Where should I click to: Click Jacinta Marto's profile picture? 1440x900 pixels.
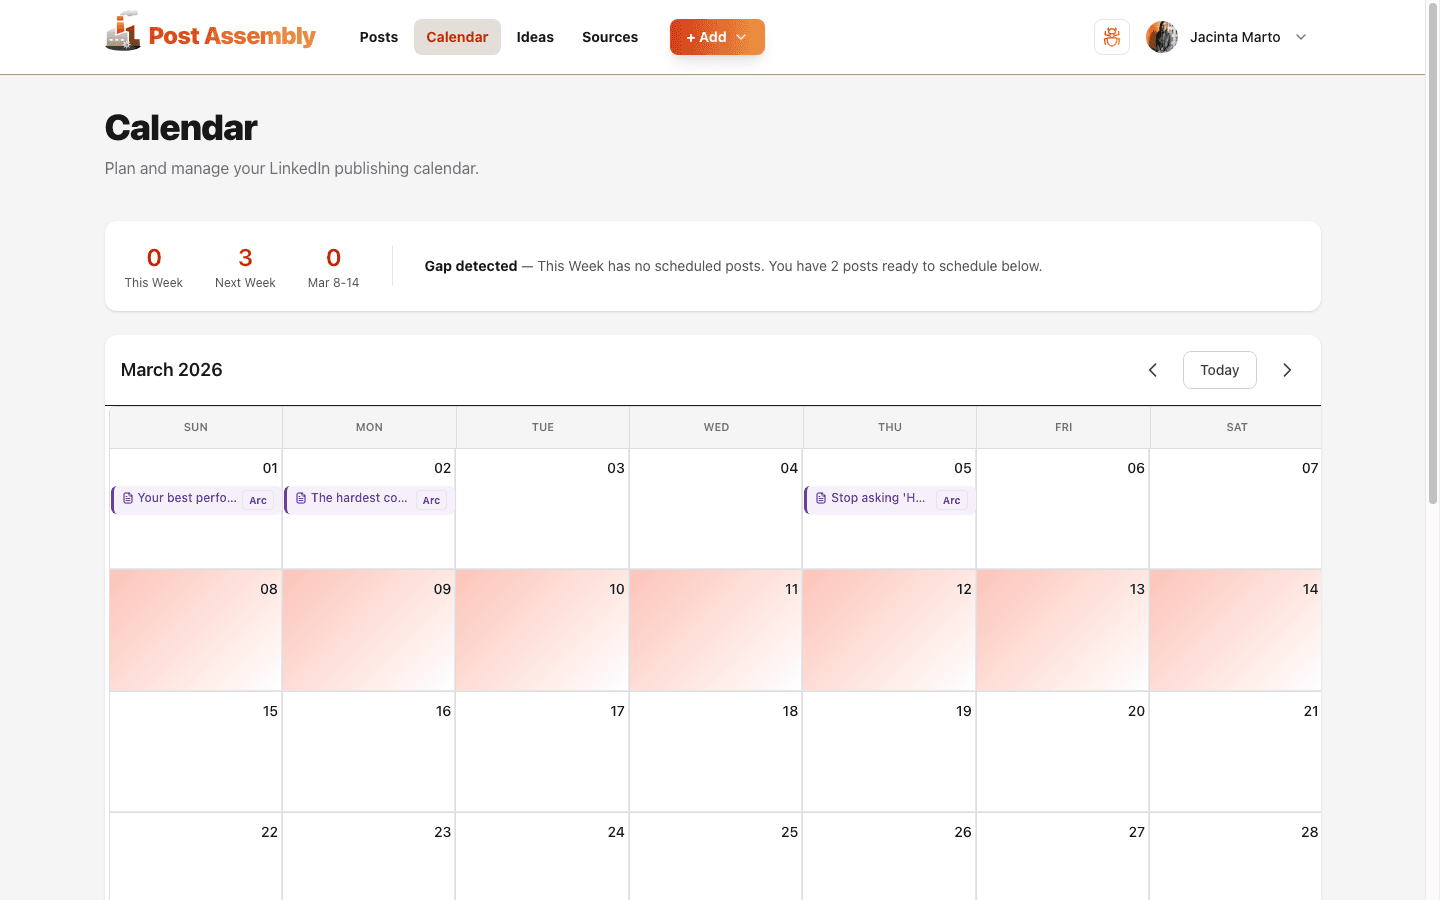click(x=1161, y=37)
